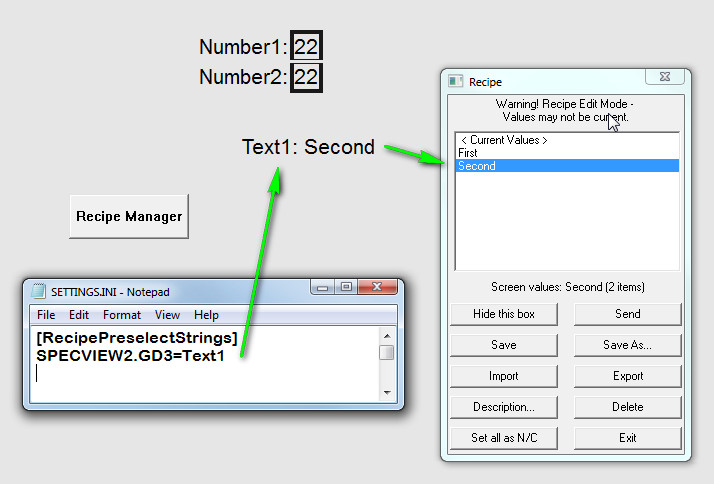Image resolution: width=714 pixels, height=484 pixels.
Task: Select Current Values in recipe list
Action: [567, 140]
